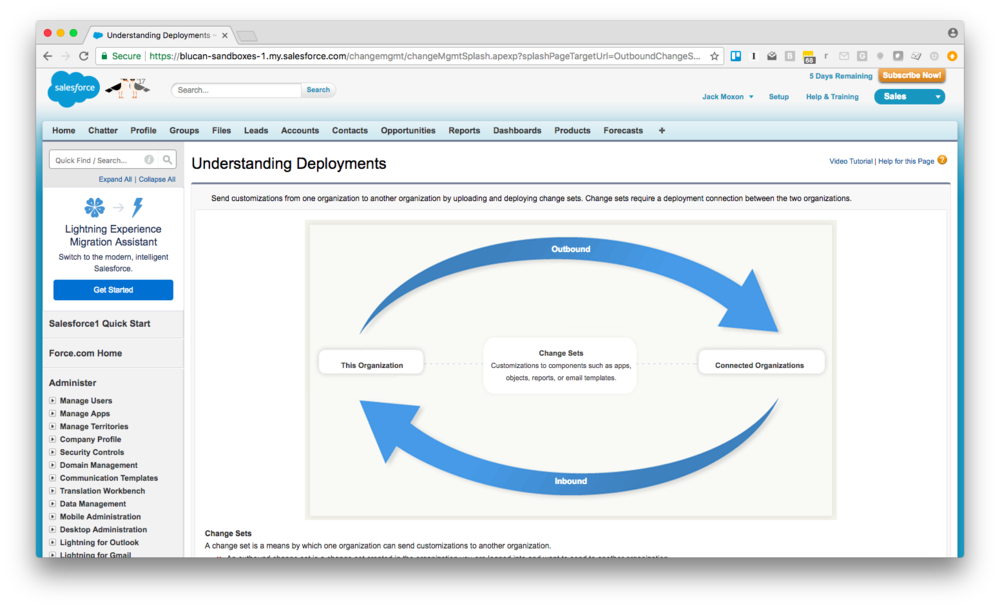Click the gray mail envelope extension icon
Image resolution: width=1000 pixels, height=609 pixels.
point(844,56)
